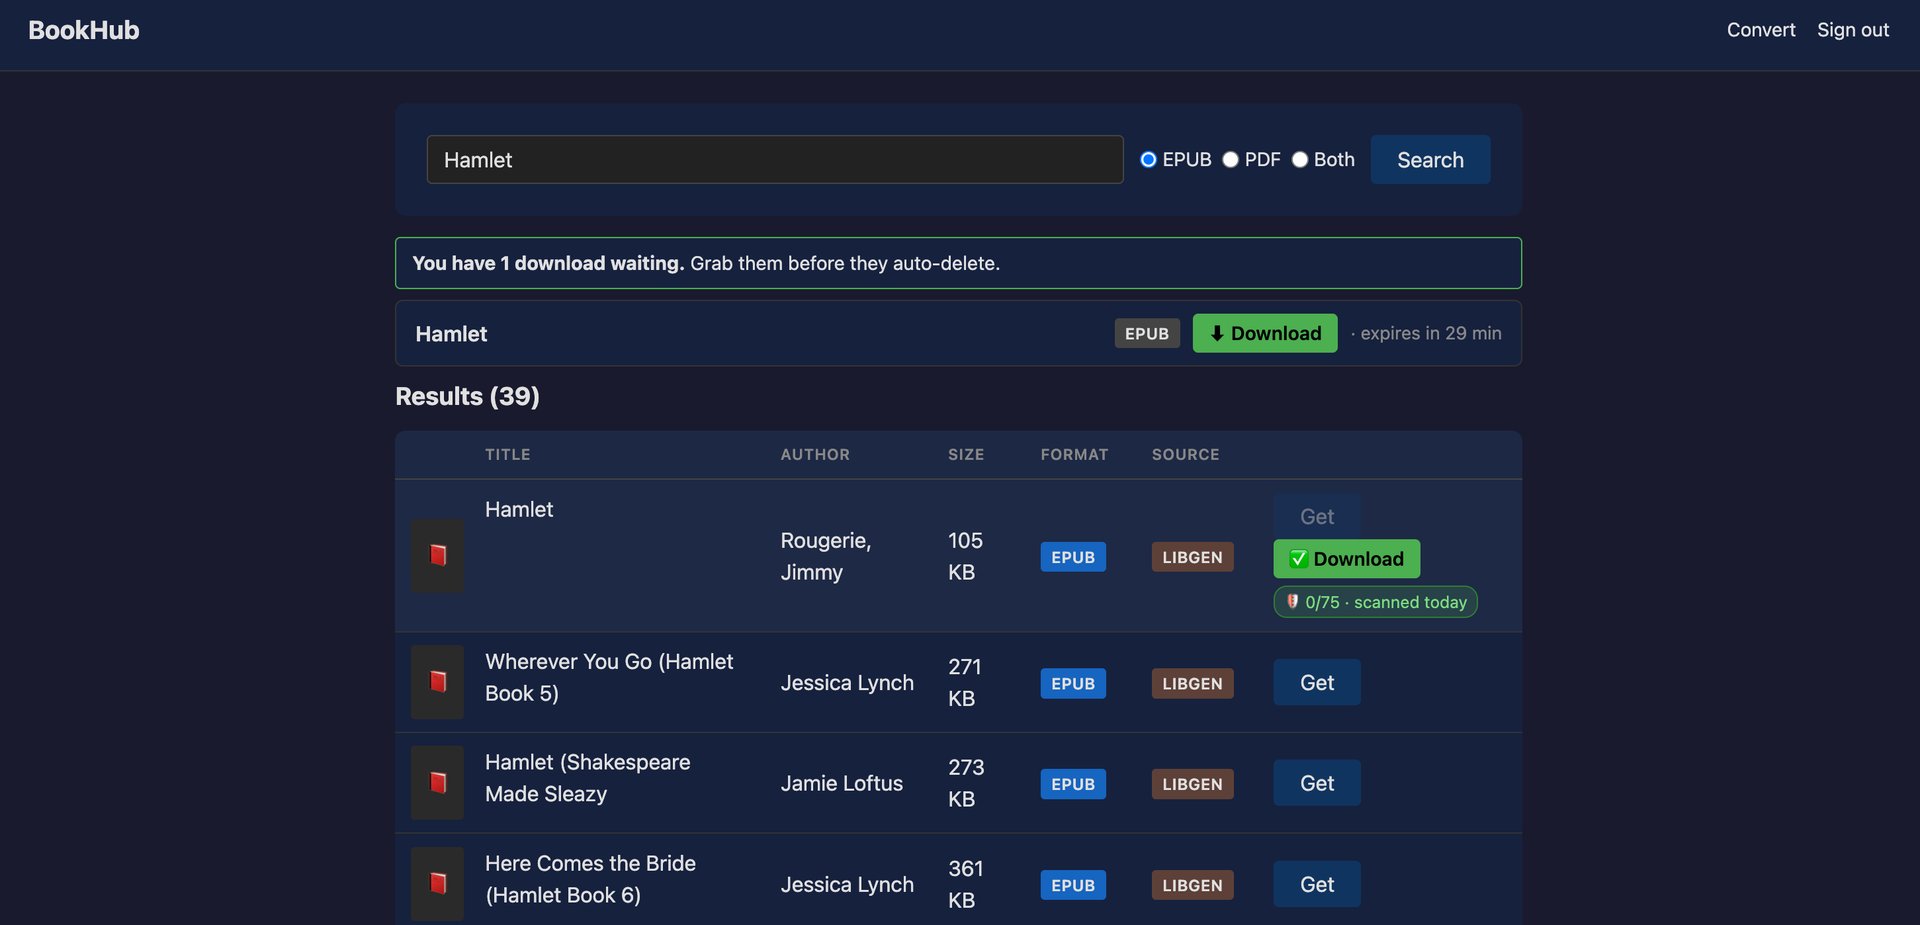Focus the search field containing Hamlet
This screenshot has width=1920, height=925.
775,160
